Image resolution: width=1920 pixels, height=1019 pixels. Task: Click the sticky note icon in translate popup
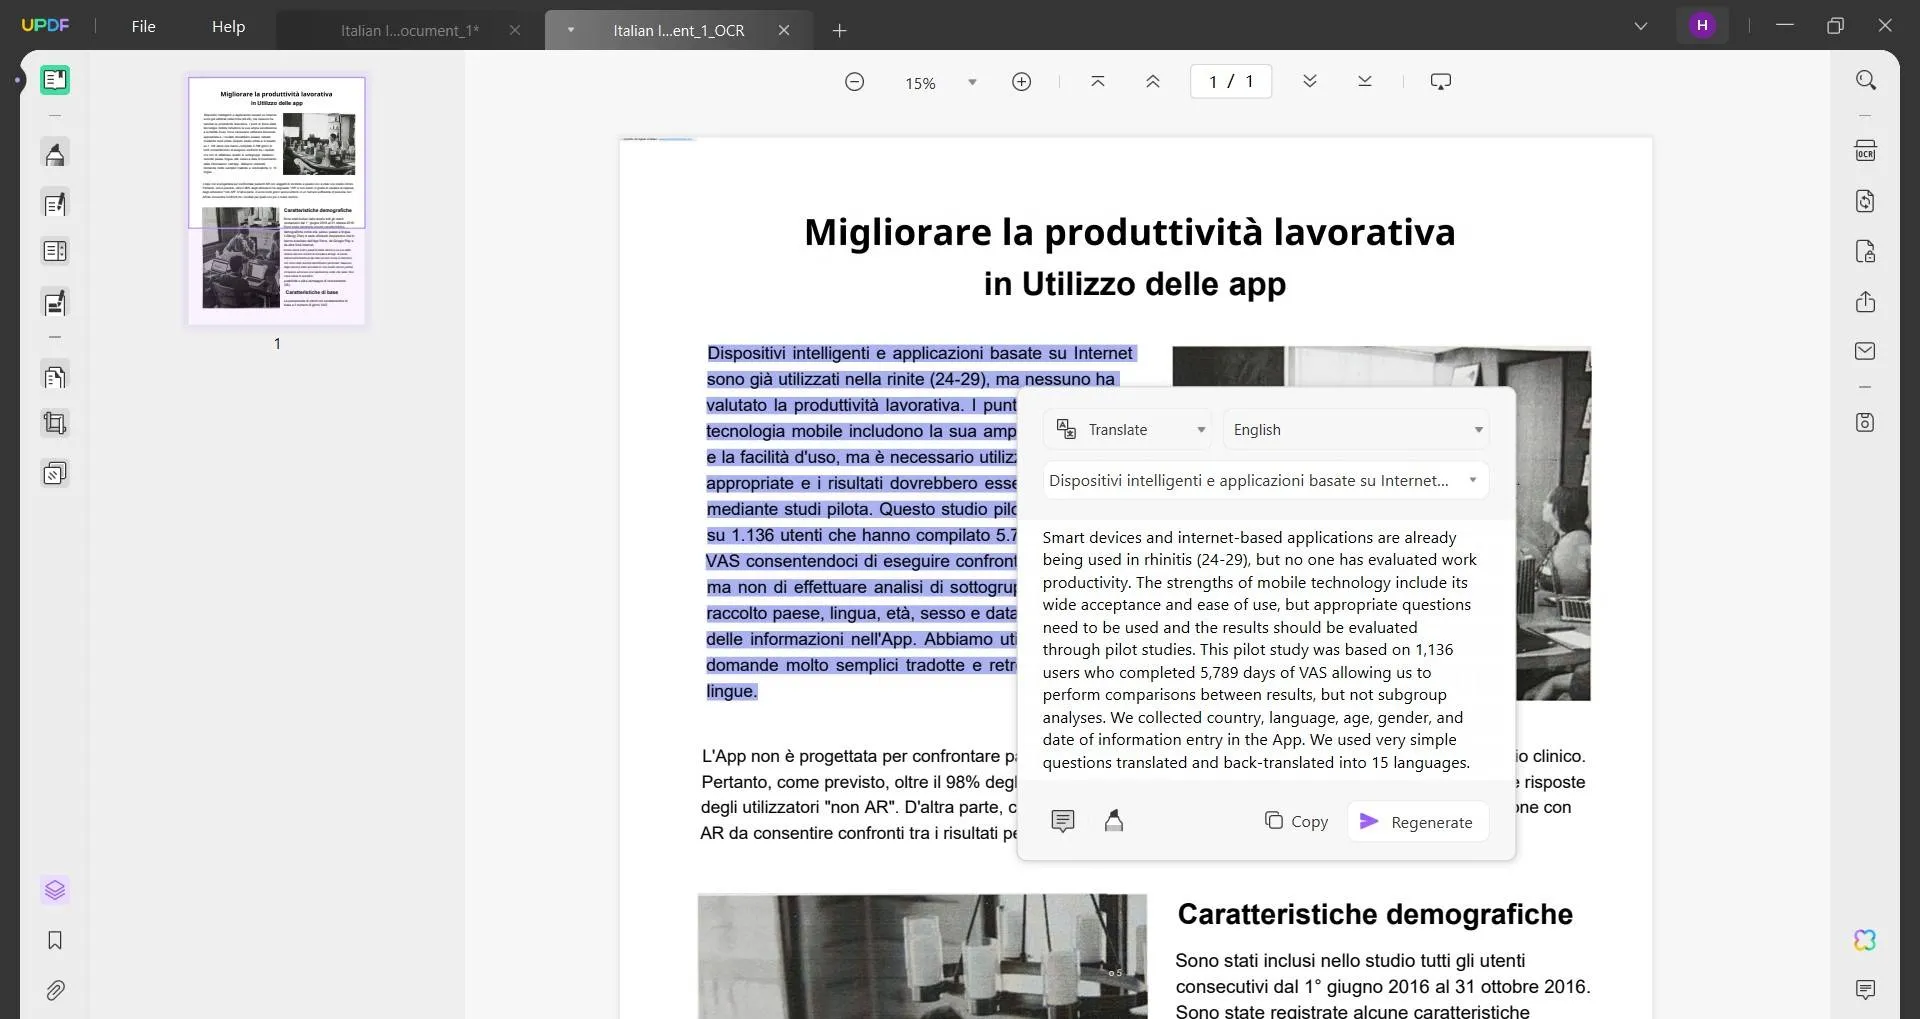[1062, 821]
